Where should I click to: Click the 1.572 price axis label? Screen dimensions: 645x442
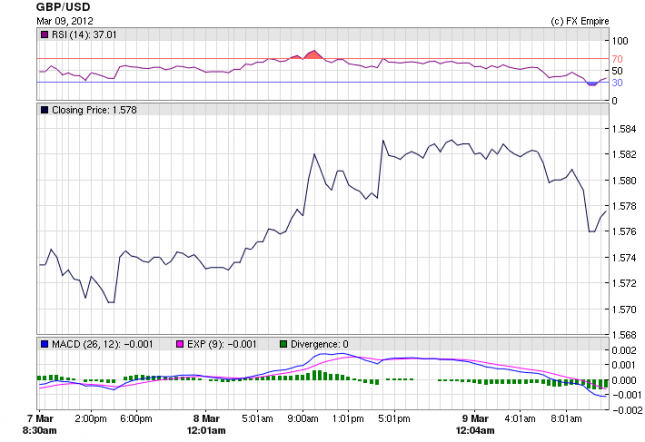pos(624,283)
